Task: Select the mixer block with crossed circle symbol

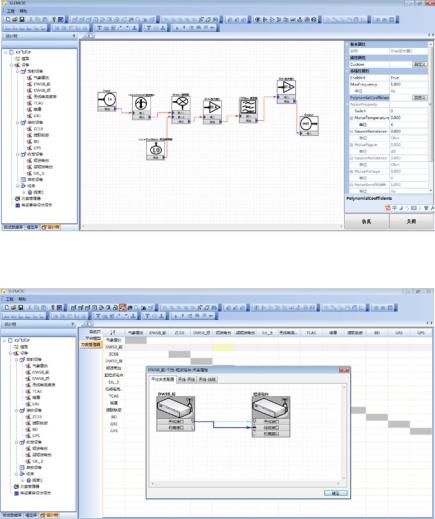Action: click(181, 109)
